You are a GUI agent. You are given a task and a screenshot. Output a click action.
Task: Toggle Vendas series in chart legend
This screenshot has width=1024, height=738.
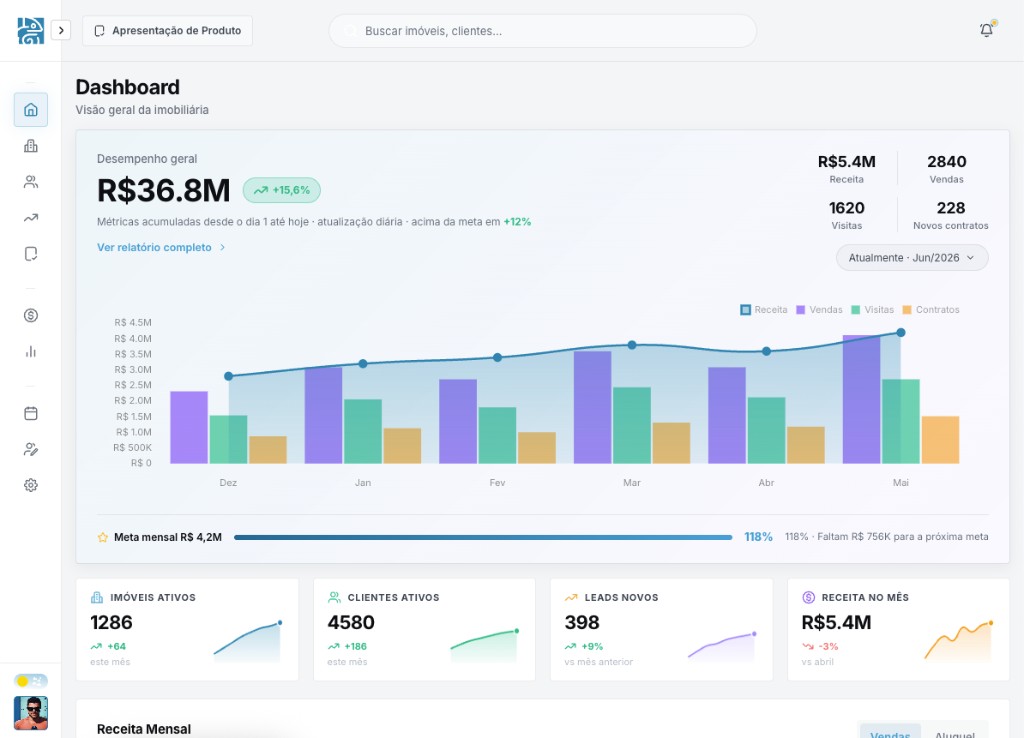(819, 310)
